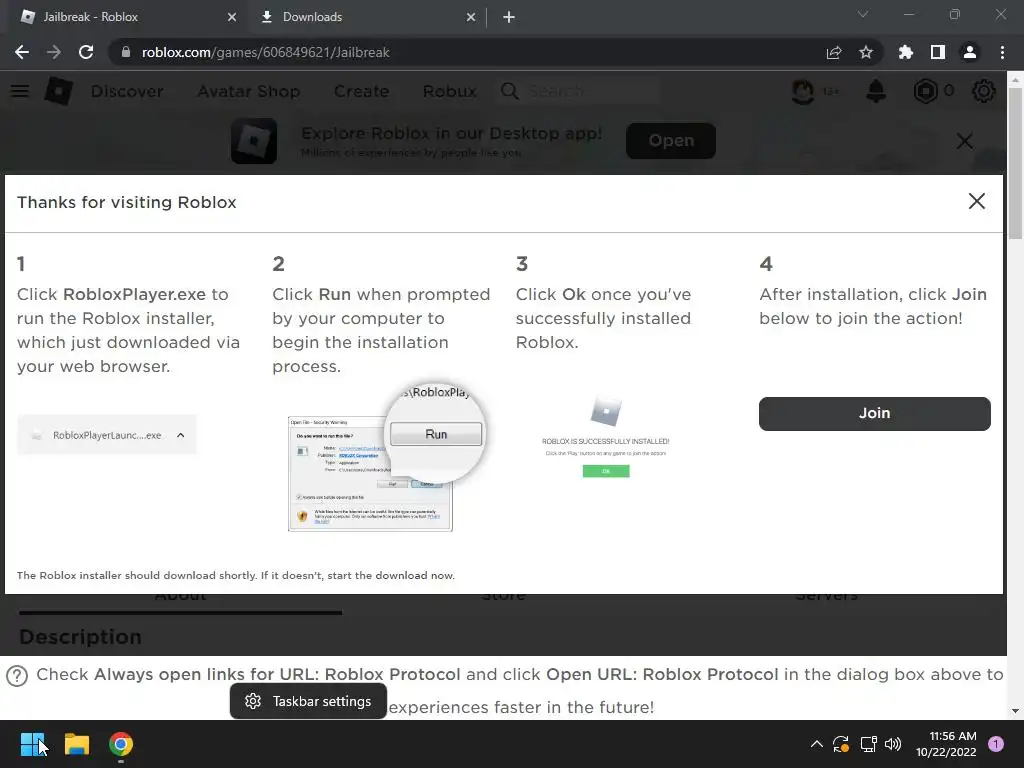Click the Join button
The image size is (1024, 768).
click(x=874, y=413)
